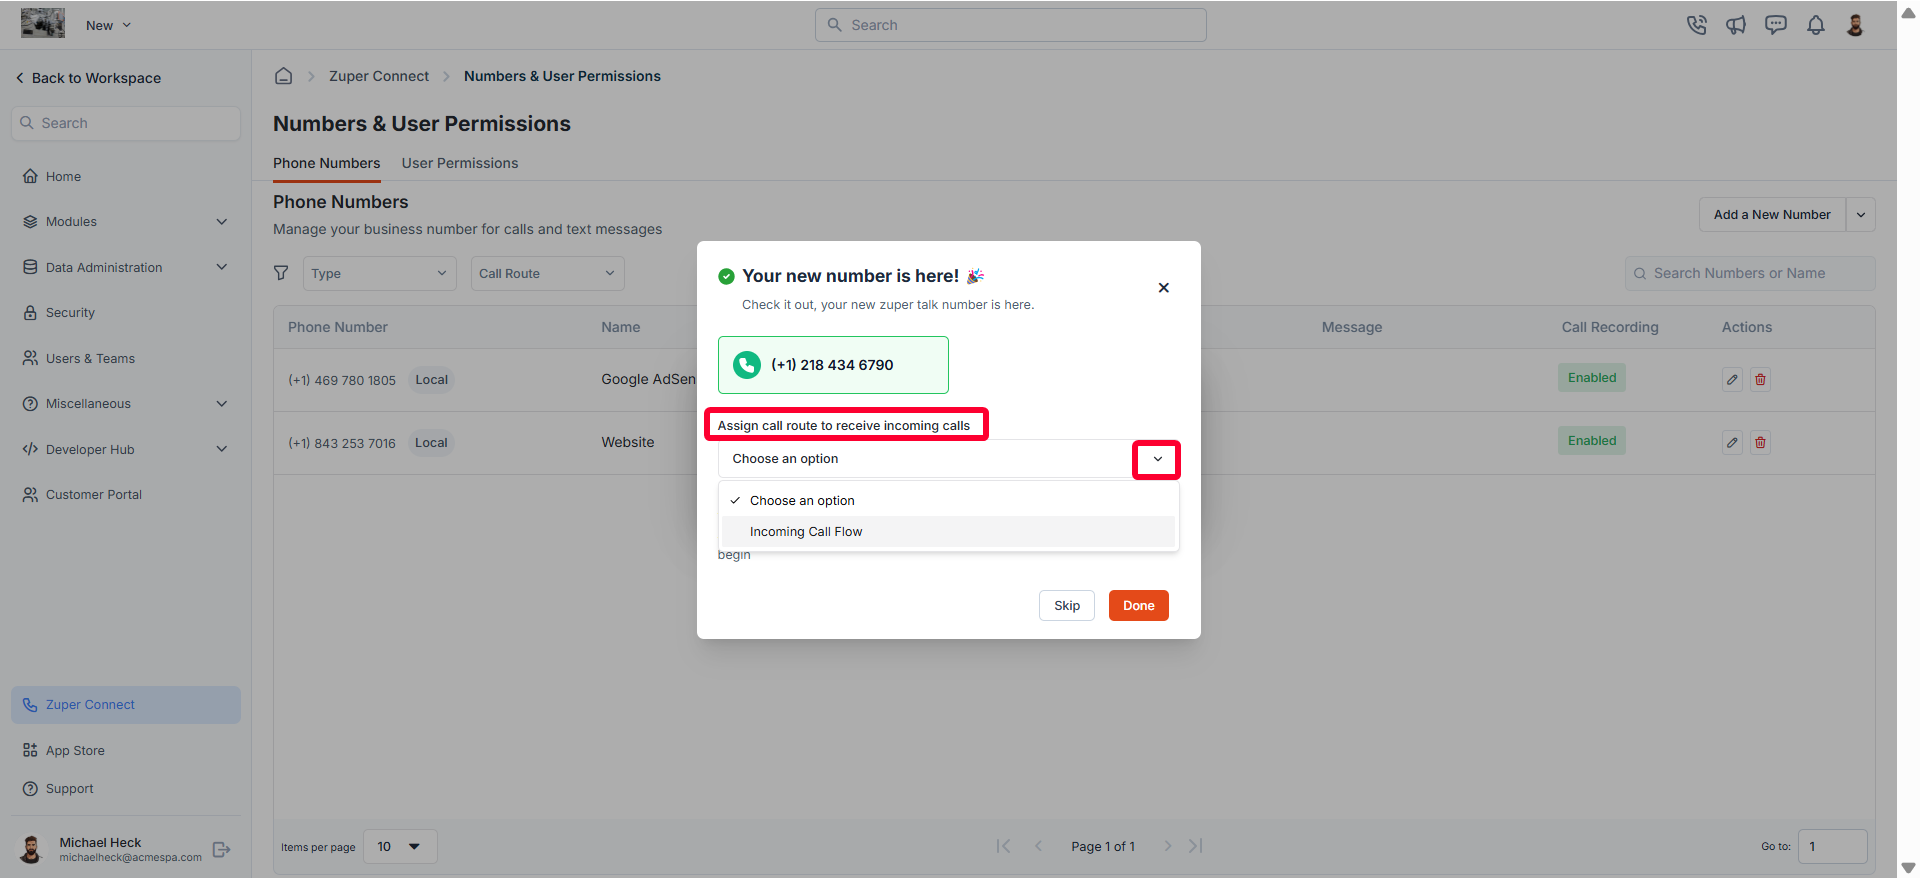Go to previous page arrow
Image resolution: width=1920 pixels, height=878 pixels.
[1038, 846]
